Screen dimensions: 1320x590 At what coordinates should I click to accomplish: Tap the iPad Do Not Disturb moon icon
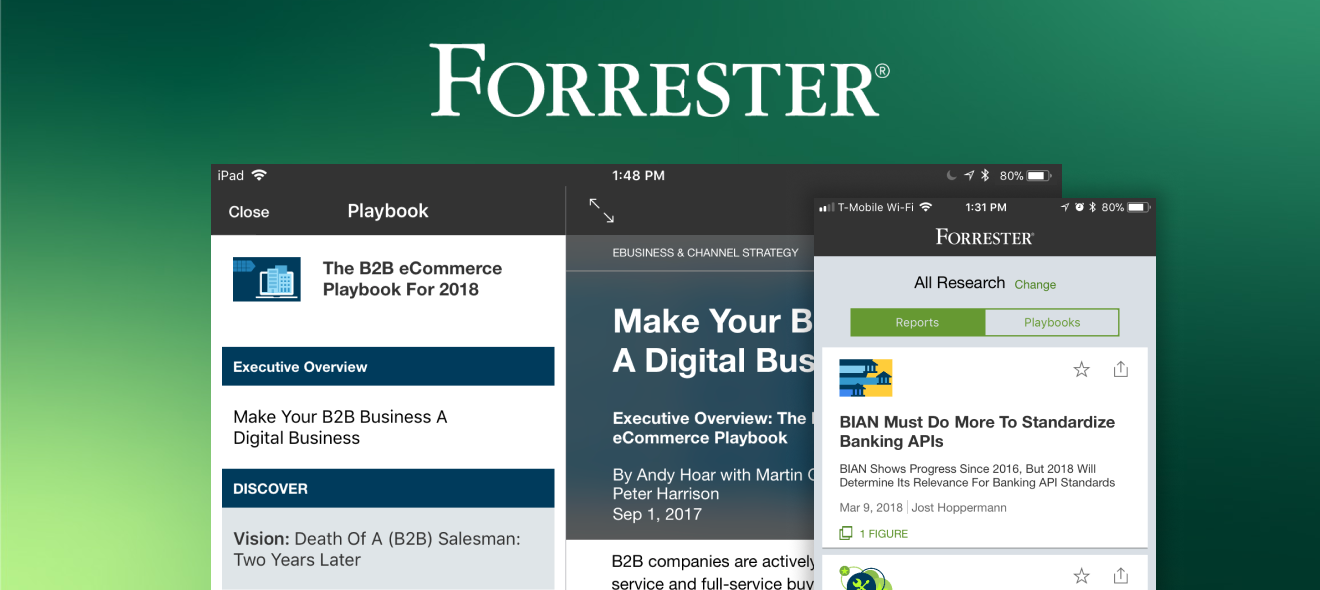point(951,175)
